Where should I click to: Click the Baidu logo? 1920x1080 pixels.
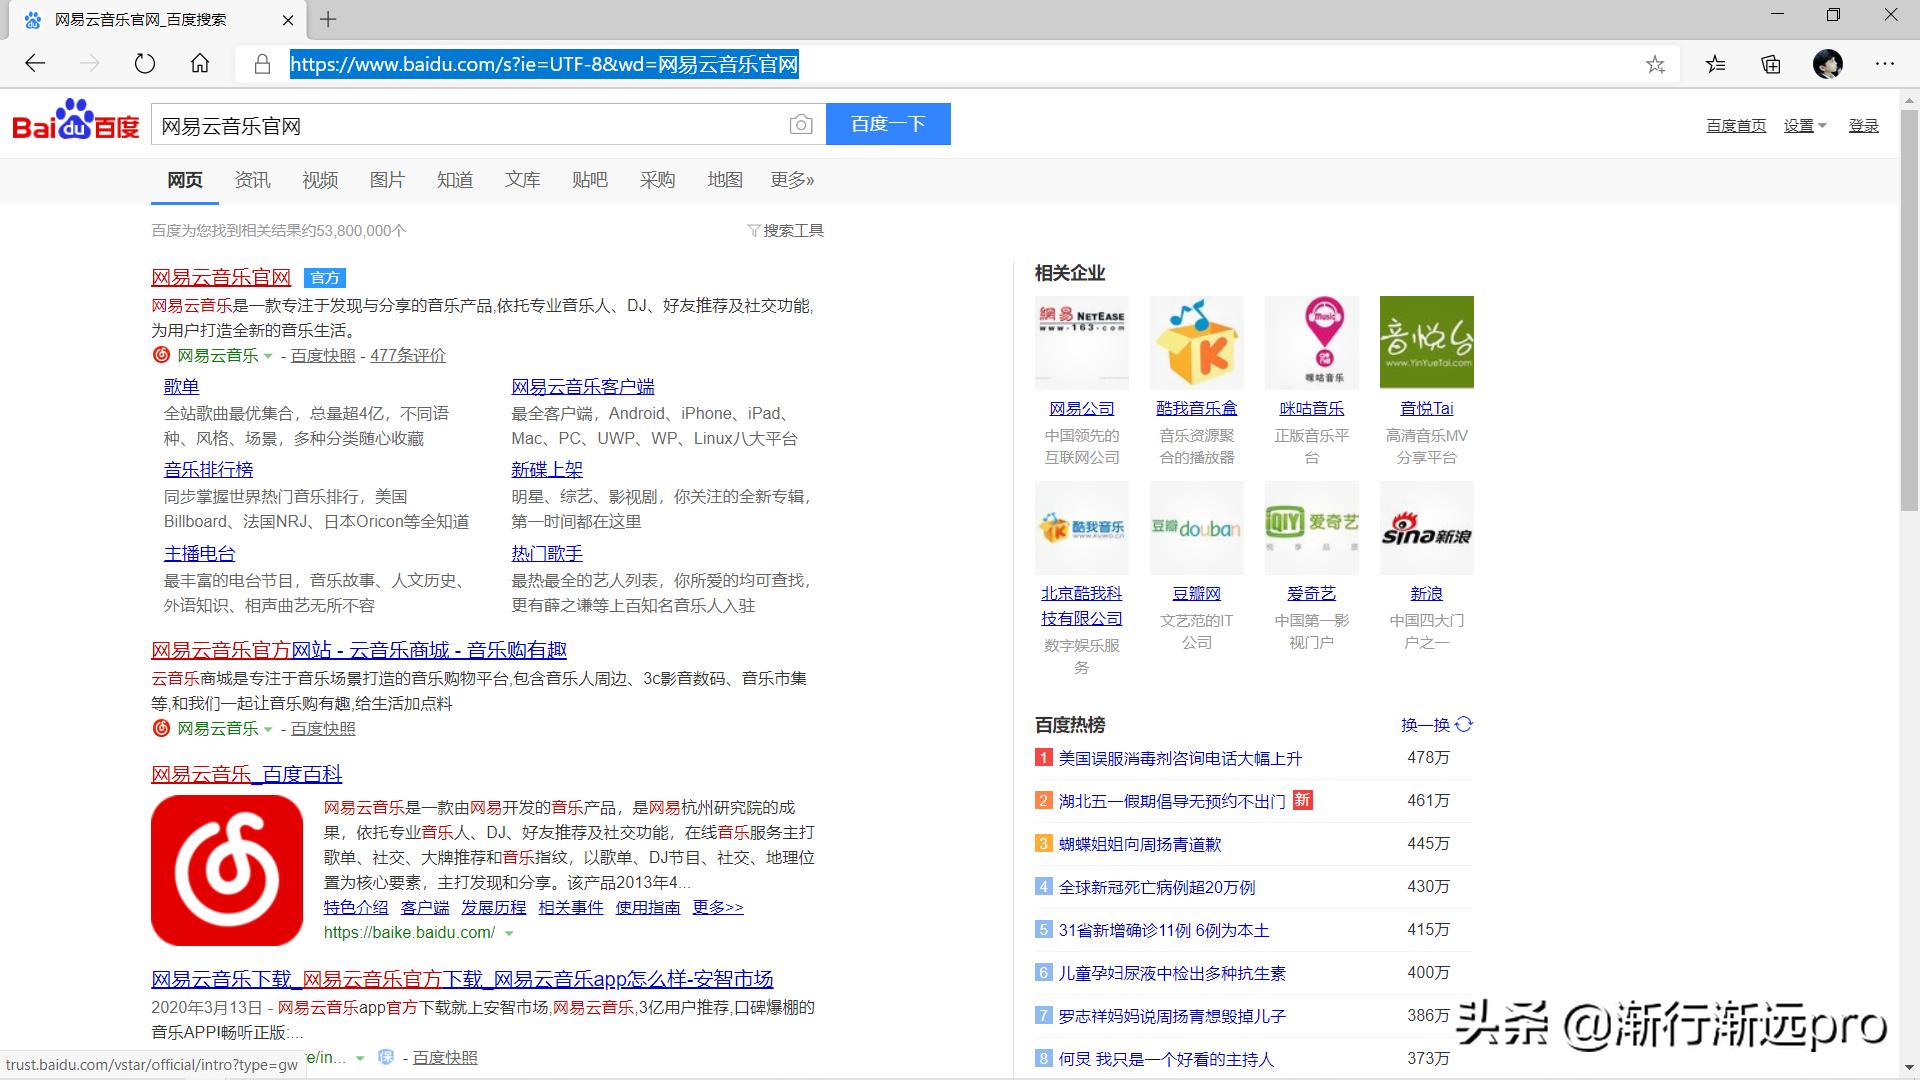tap(75, 121)
